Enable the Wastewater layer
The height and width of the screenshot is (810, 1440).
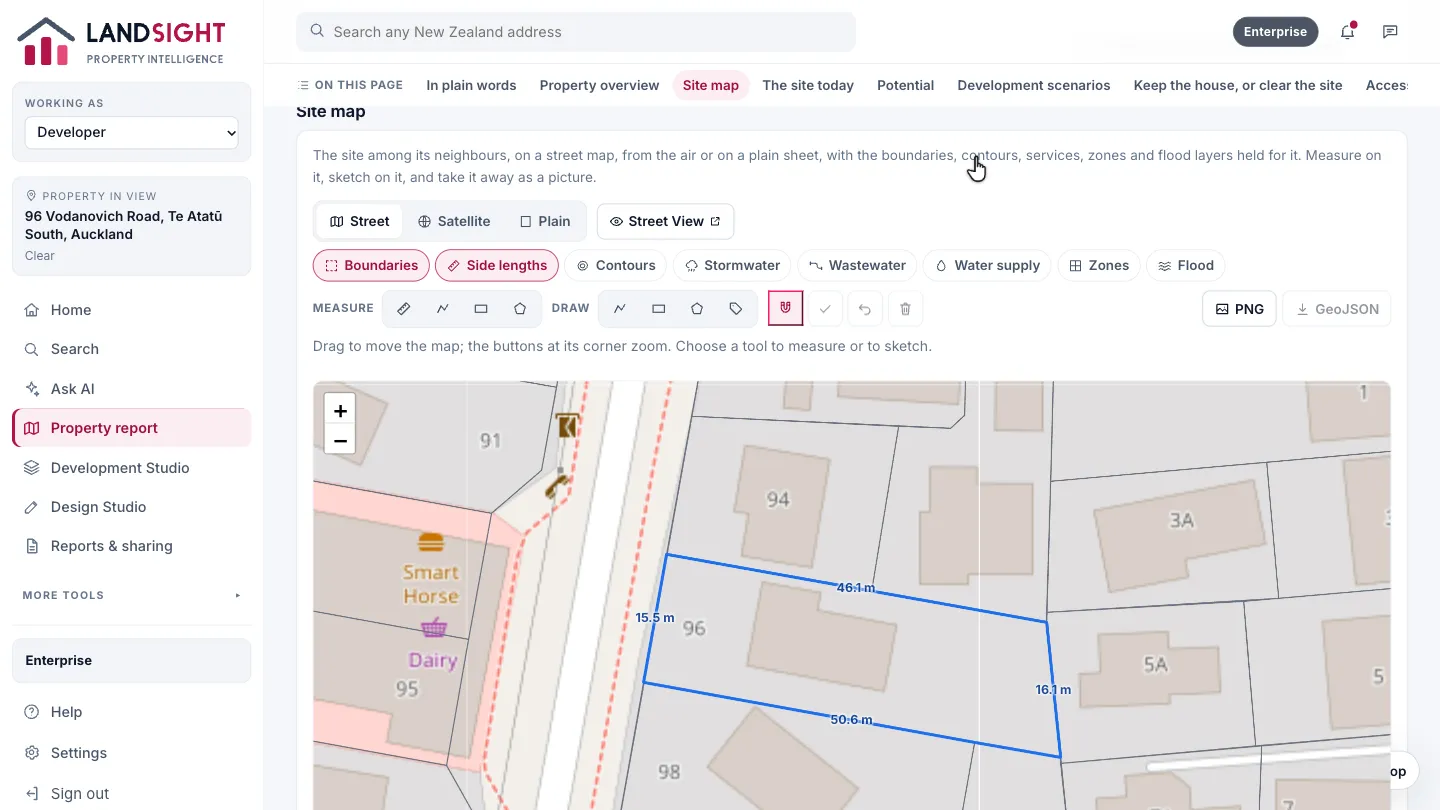pos(857,265)
